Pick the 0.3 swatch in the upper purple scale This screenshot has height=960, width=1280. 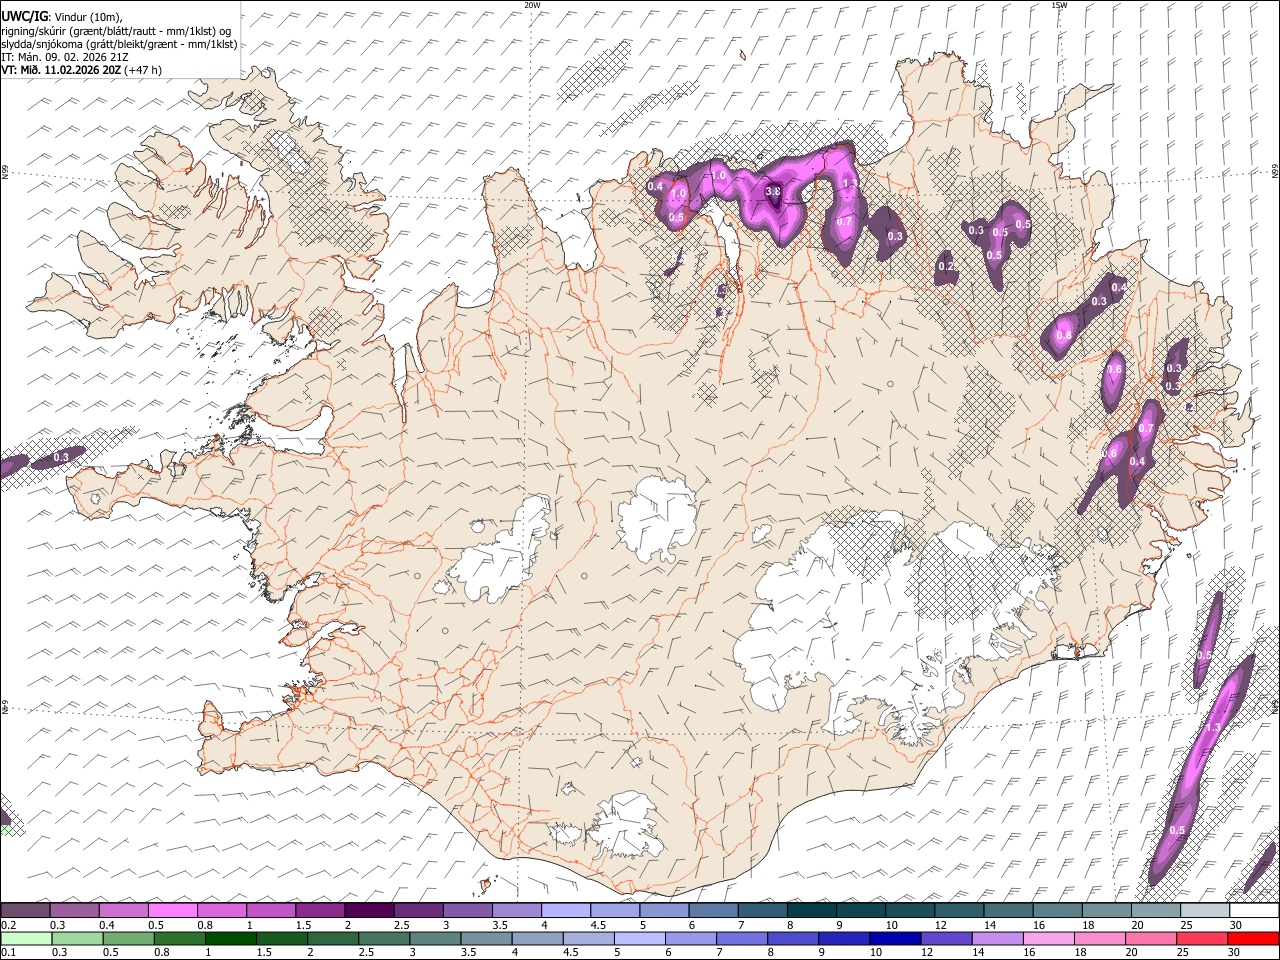tap(74, 910)
